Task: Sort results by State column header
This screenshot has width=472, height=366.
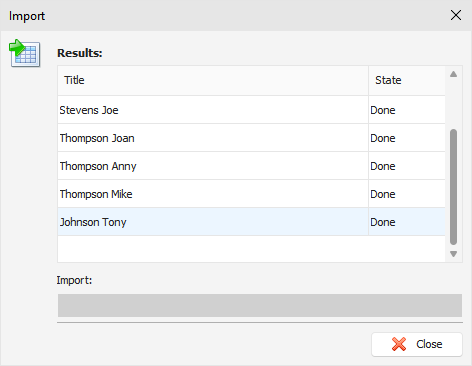Action: tap(407, 80)
